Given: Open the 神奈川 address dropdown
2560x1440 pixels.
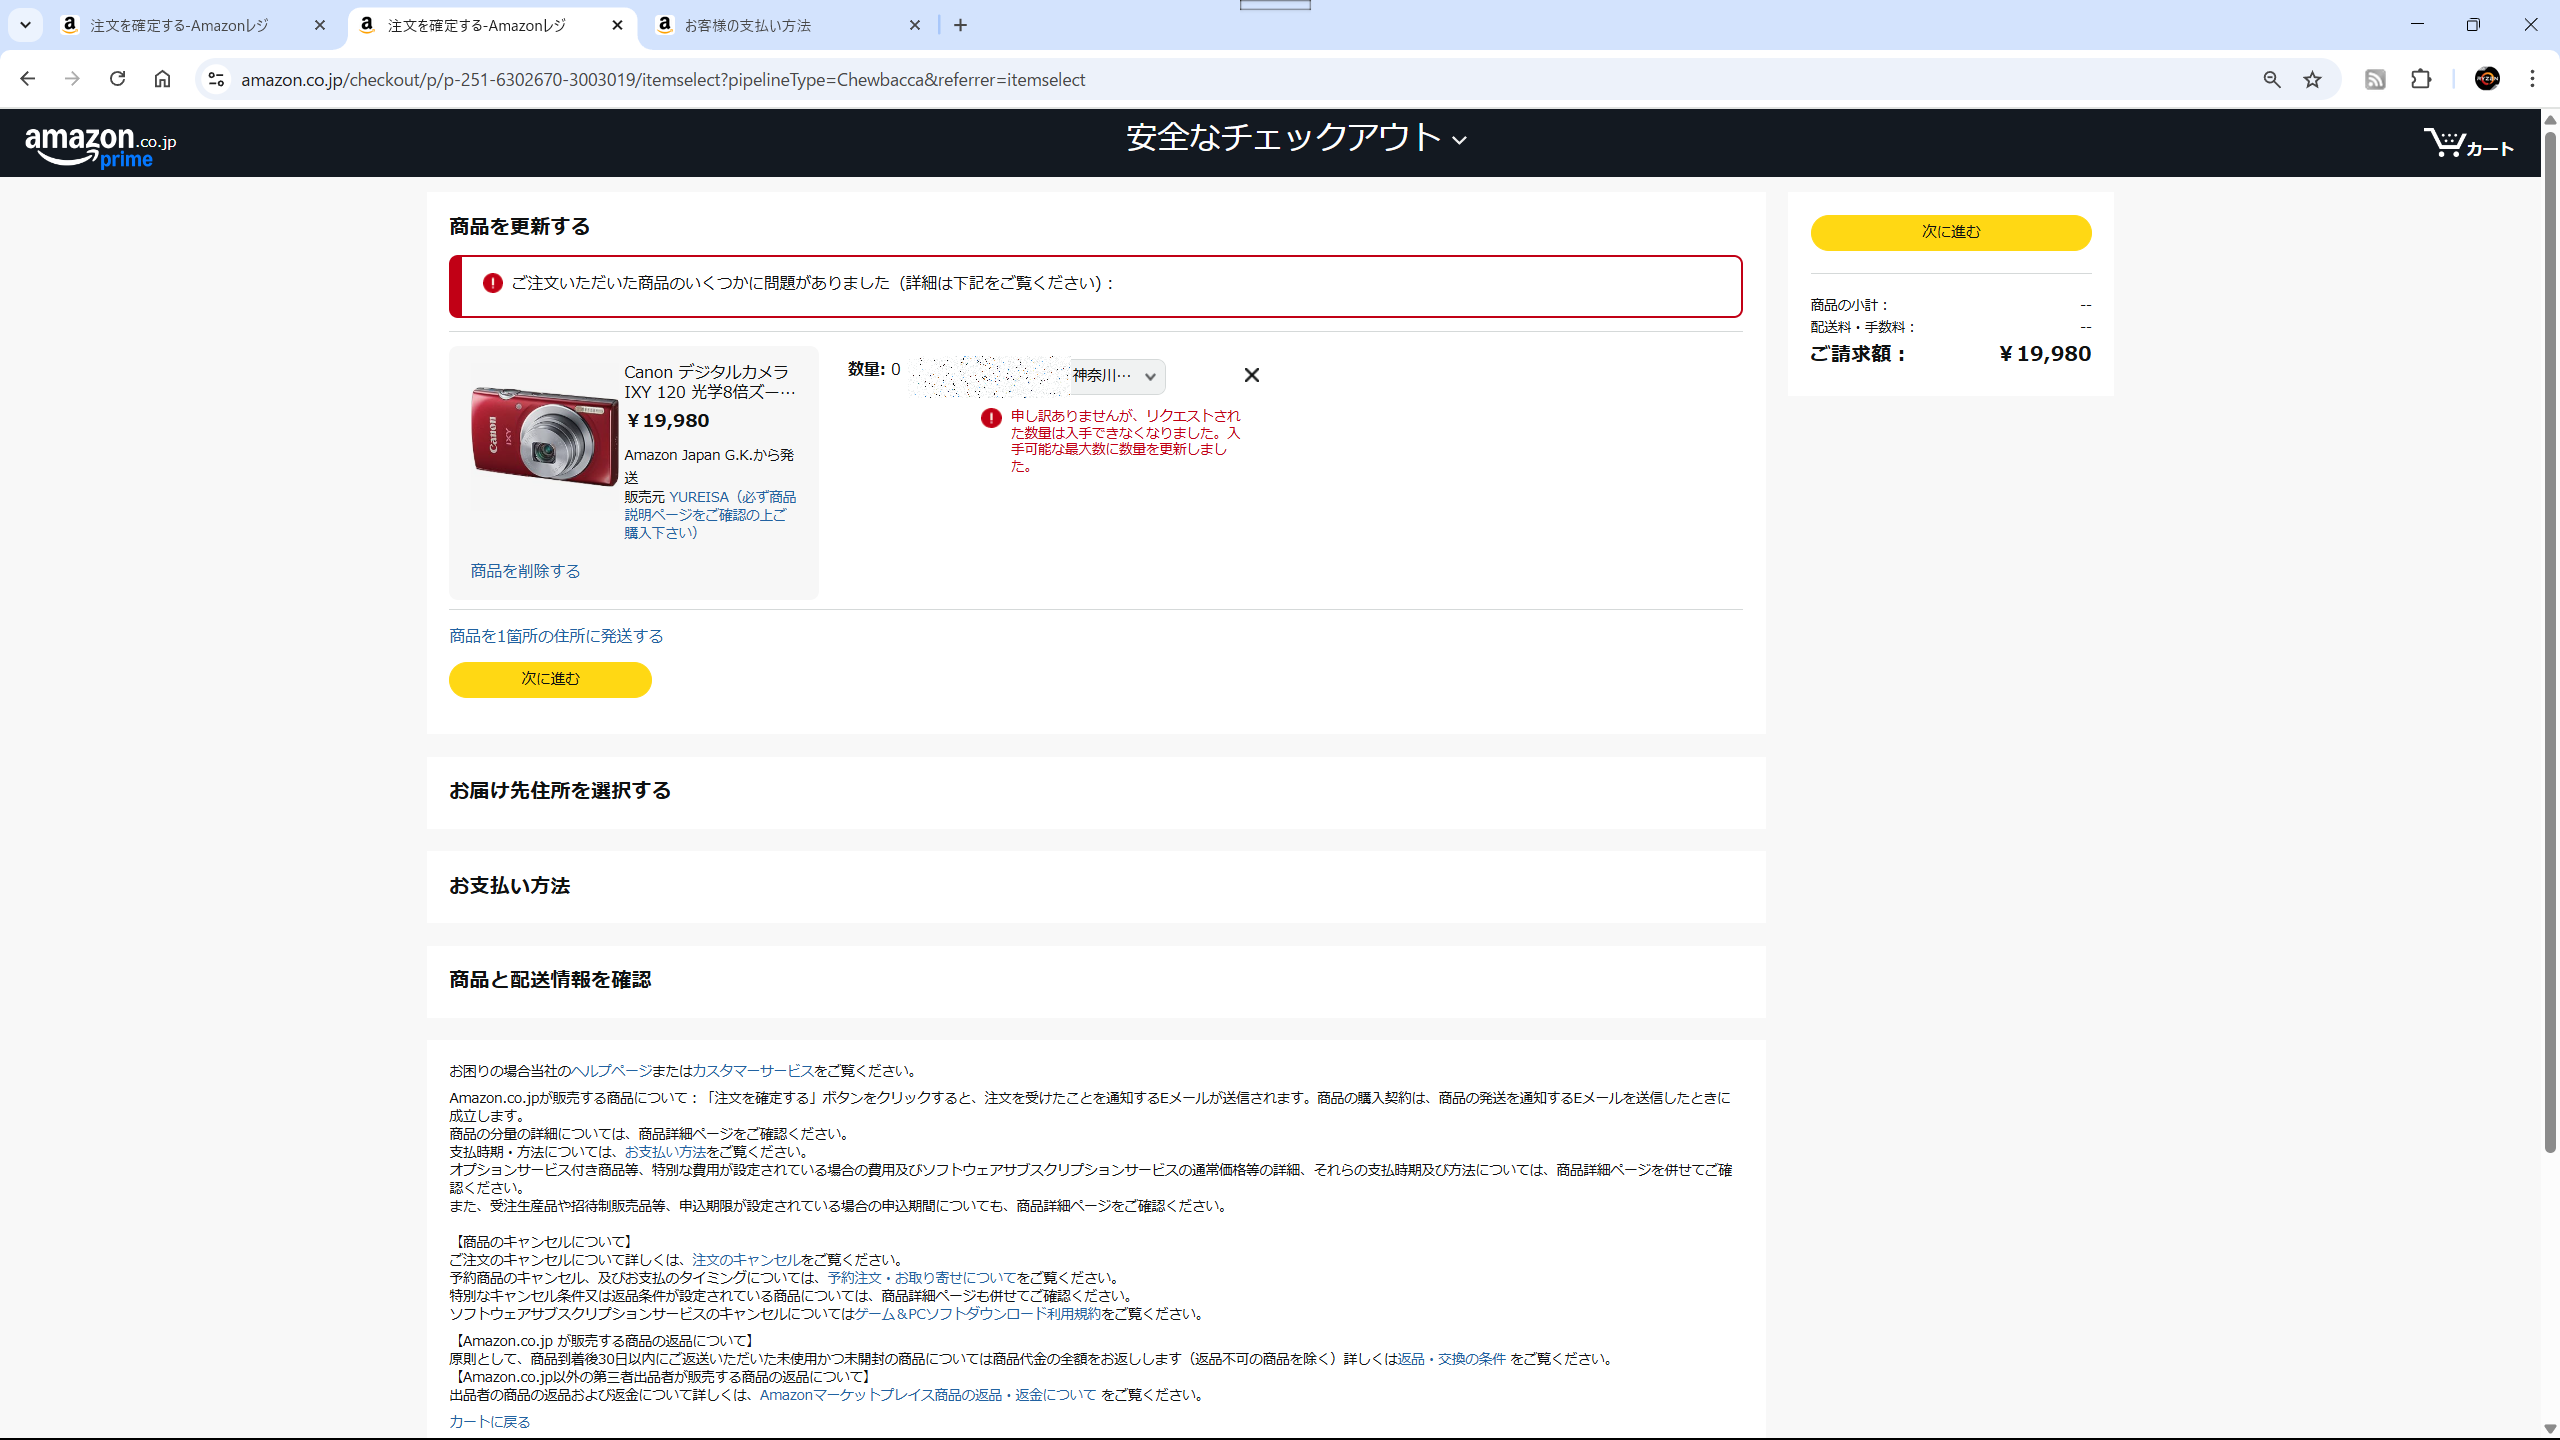Looking at the screenshot, I should [1115, 376].
